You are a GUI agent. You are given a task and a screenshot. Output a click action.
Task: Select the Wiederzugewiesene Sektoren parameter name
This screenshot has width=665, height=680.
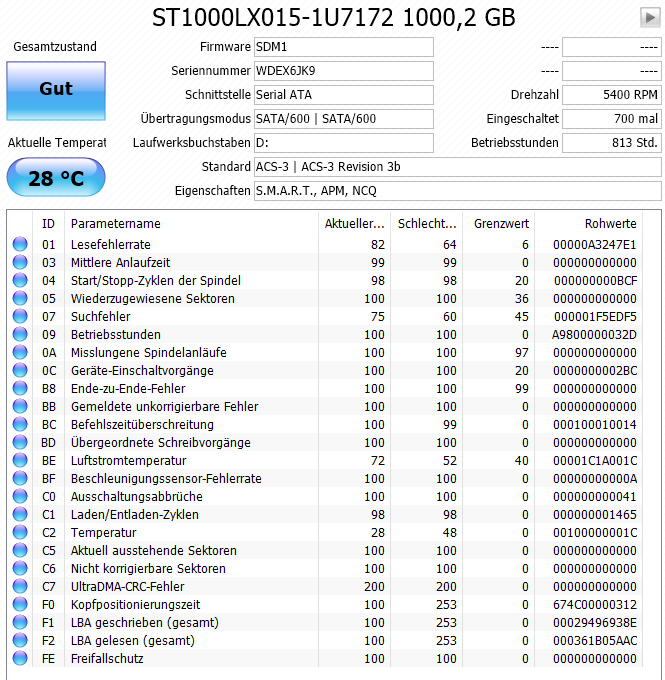153,299
